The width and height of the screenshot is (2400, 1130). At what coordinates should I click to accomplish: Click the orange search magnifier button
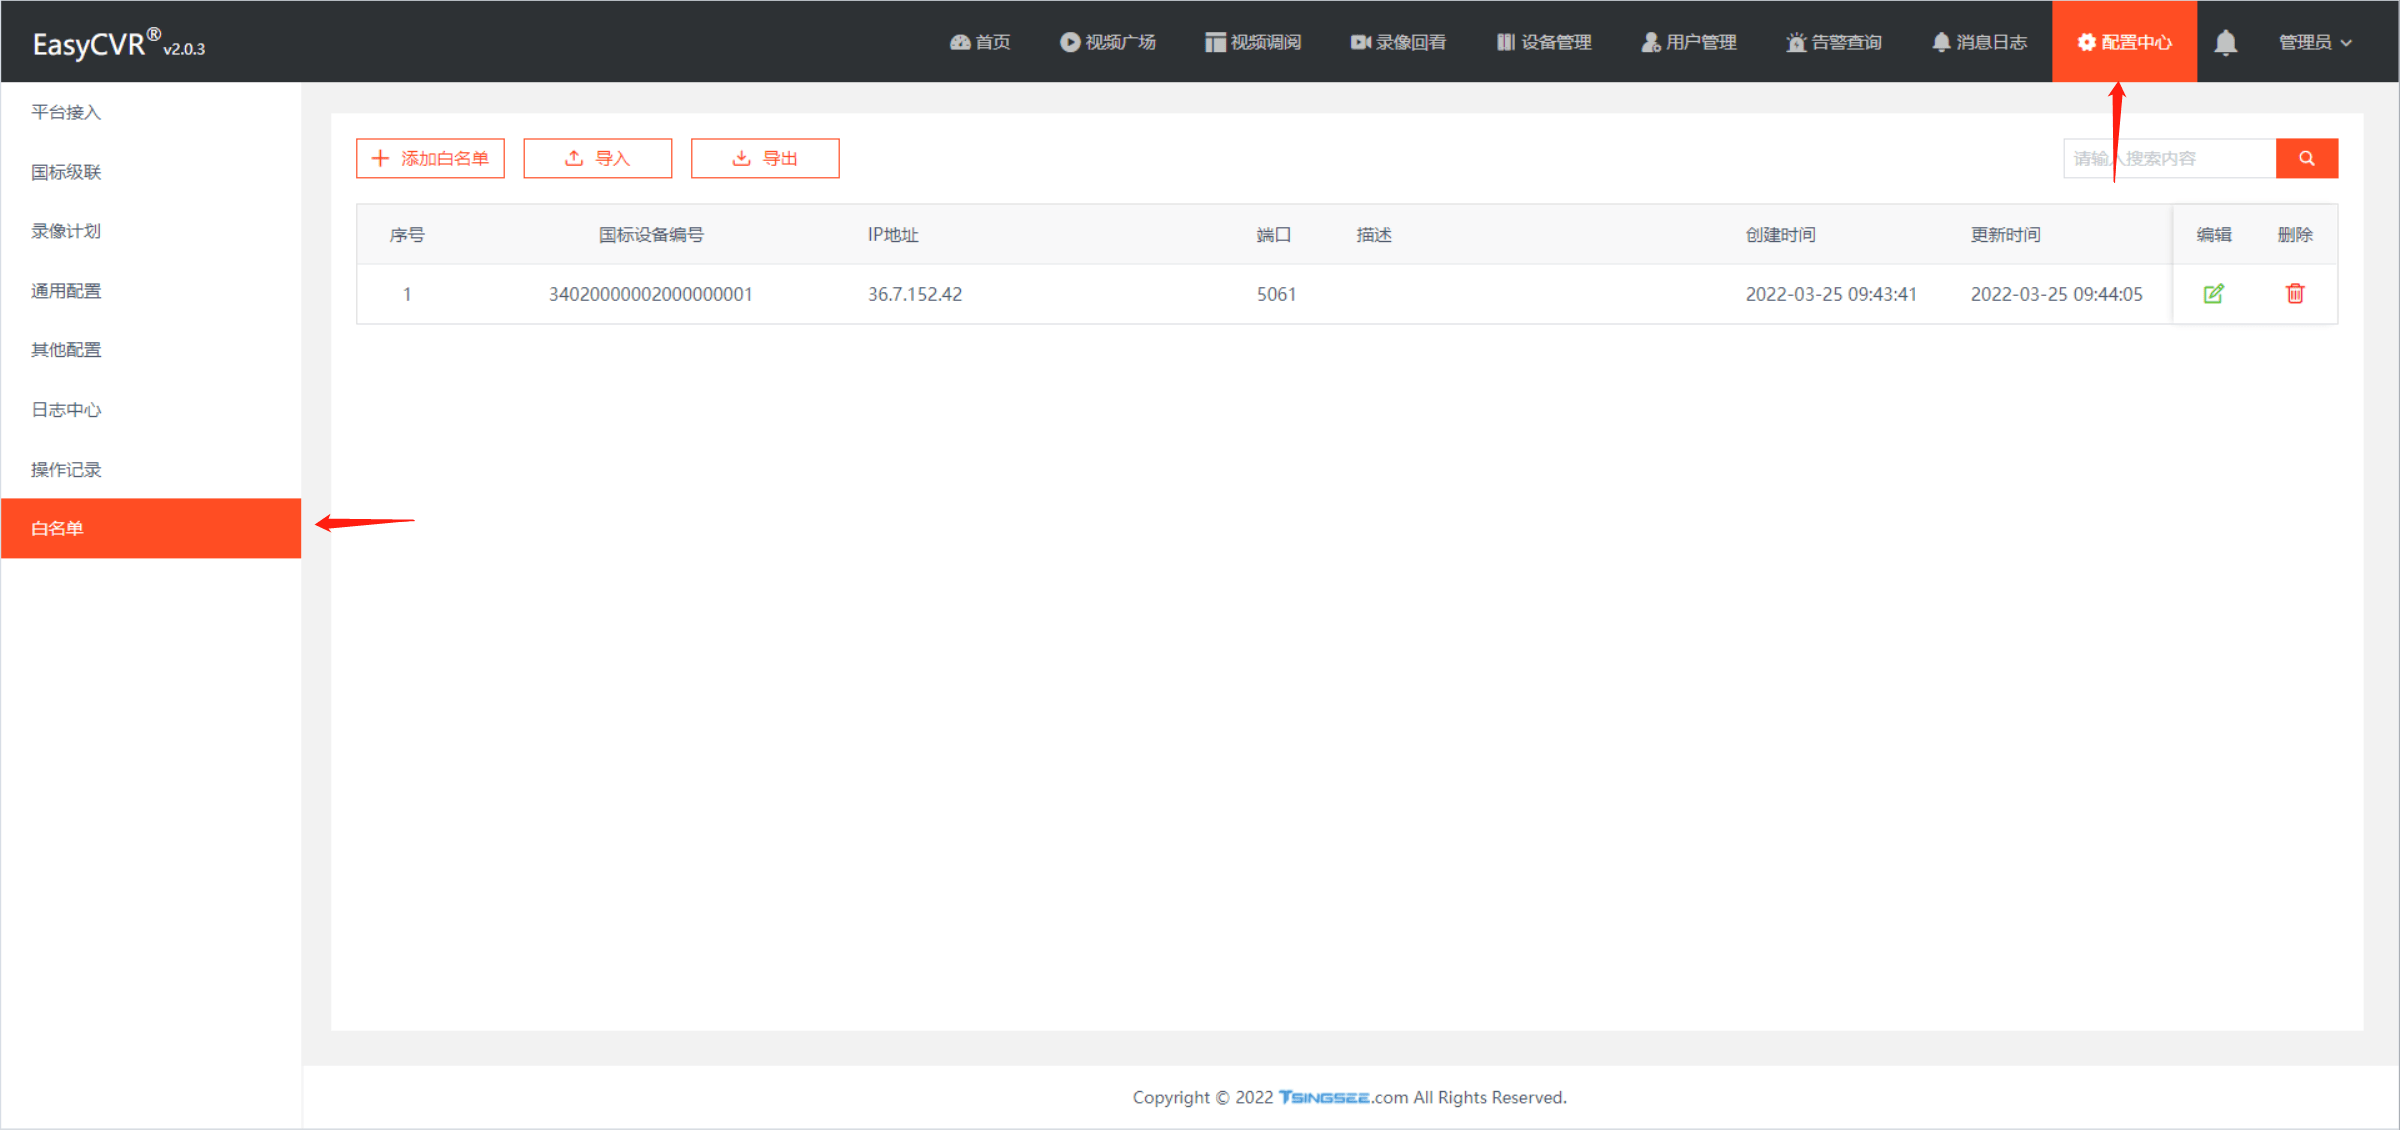tap(2306, 158)
